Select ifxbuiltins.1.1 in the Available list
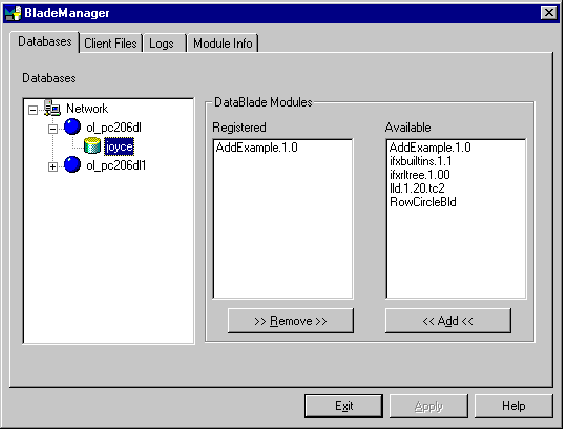Viewport: 563px width, 429px height. point(420,161)
